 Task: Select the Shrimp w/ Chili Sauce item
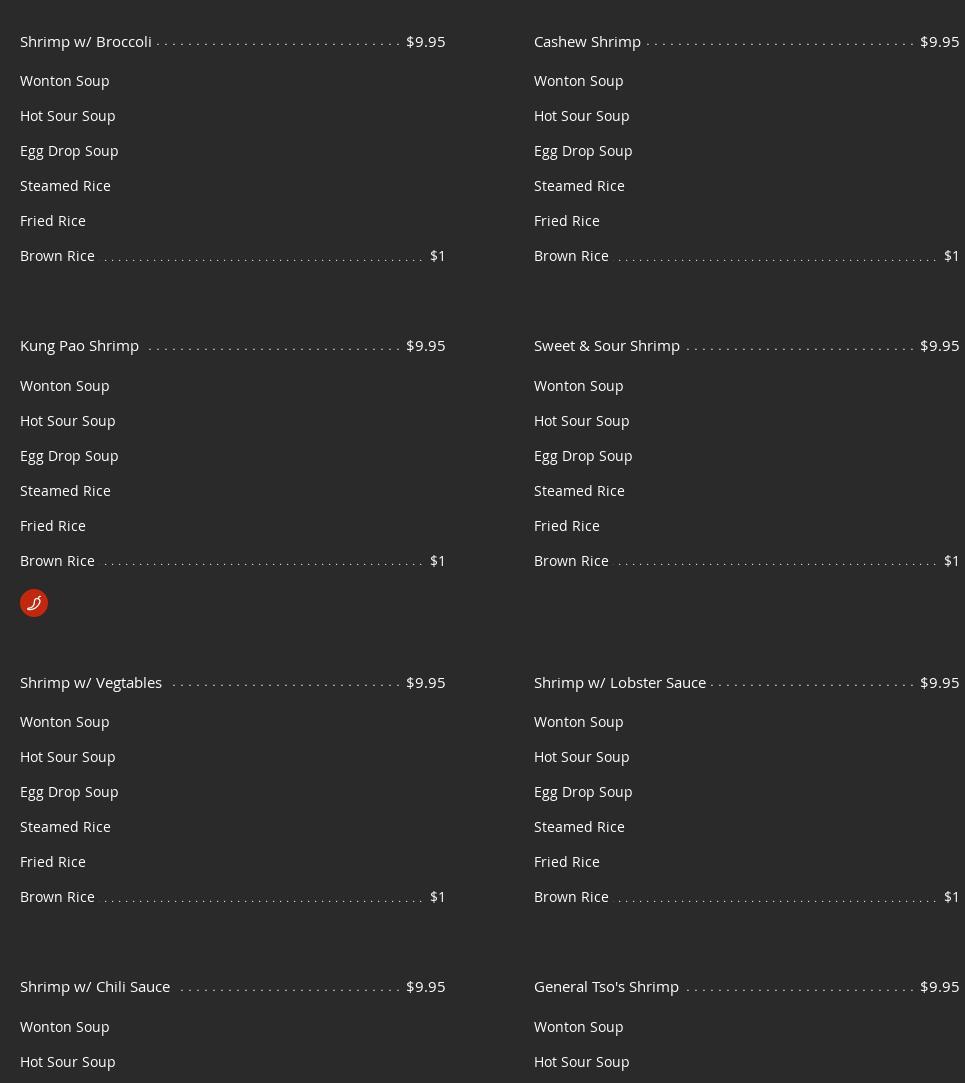coord(95,987)
